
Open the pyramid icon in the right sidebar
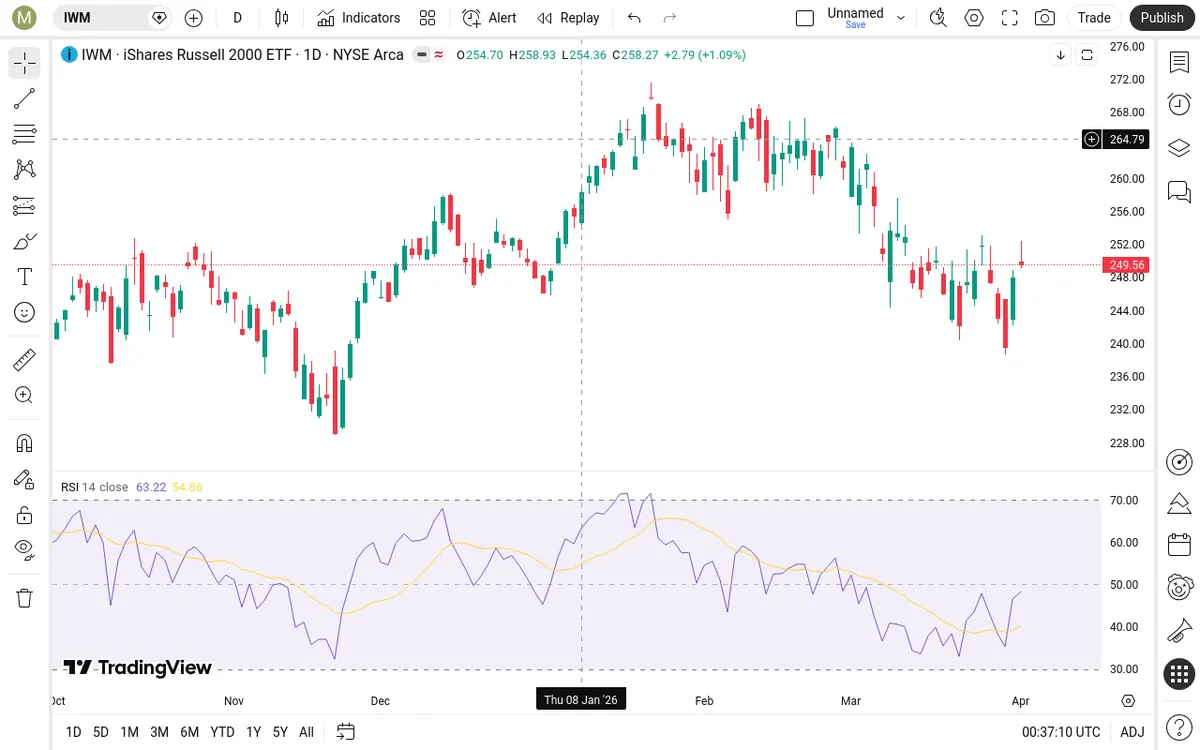pos(1179,502)
